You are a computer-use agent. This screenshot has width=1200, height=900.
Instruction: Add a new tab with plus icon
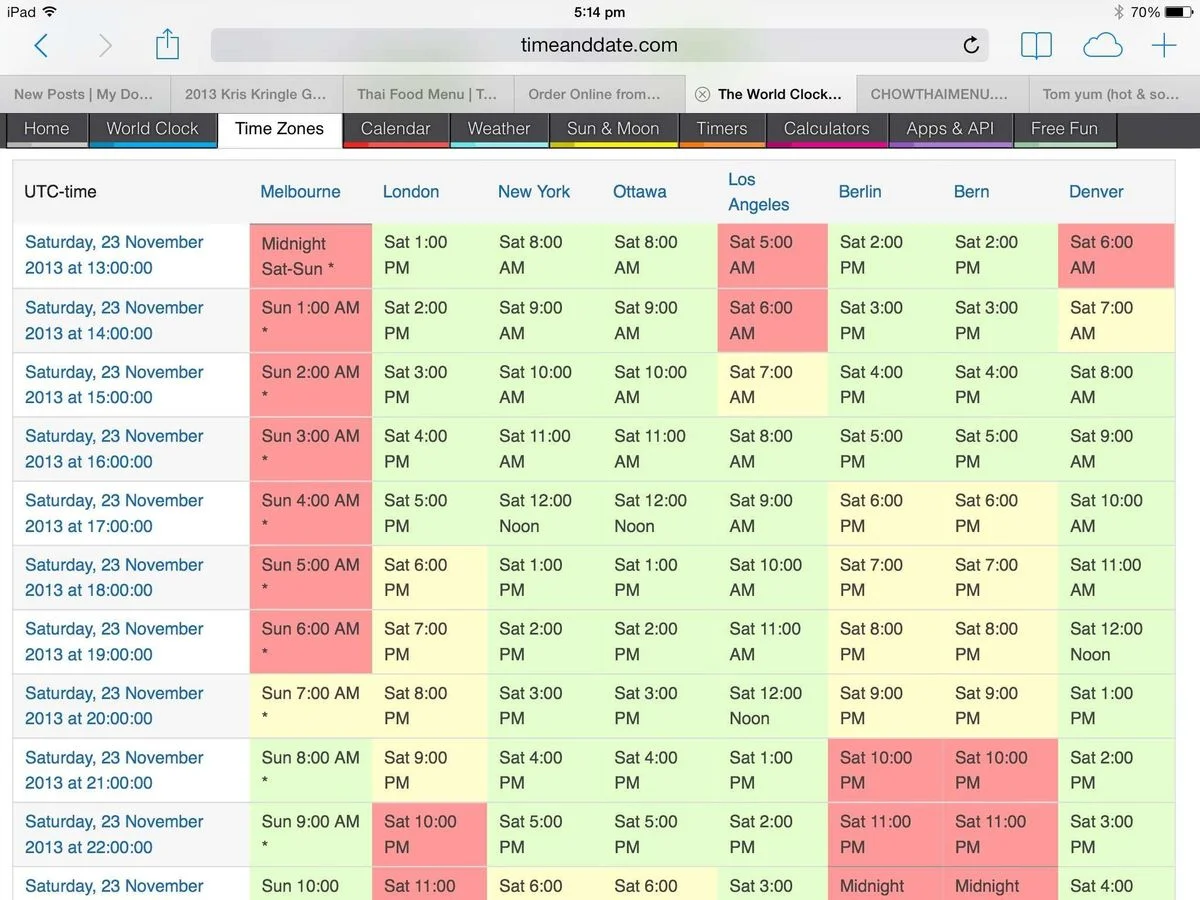(x=1163, y=45)
